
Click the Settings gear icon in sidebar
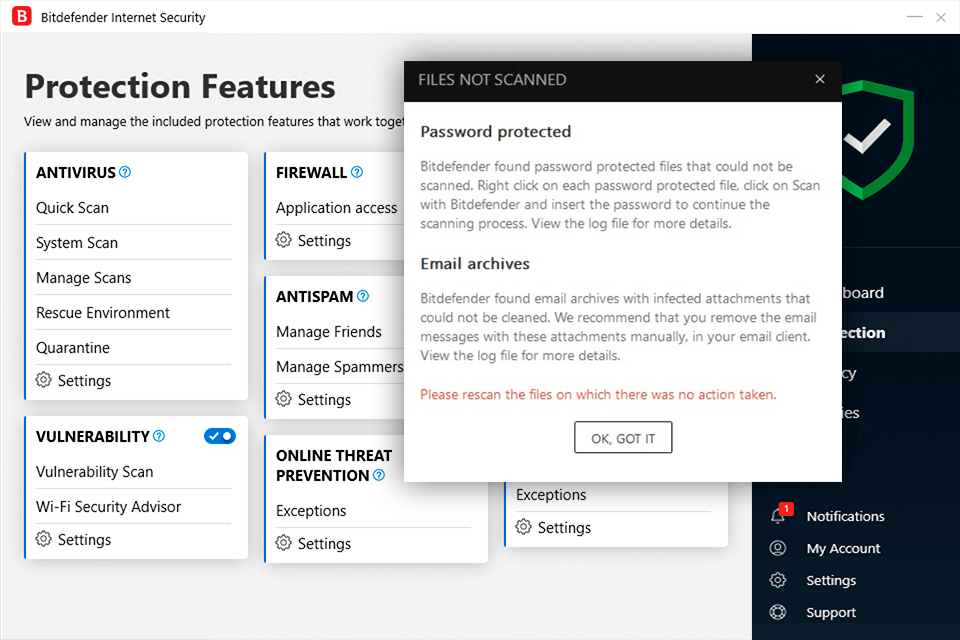(x=778, y=580)
